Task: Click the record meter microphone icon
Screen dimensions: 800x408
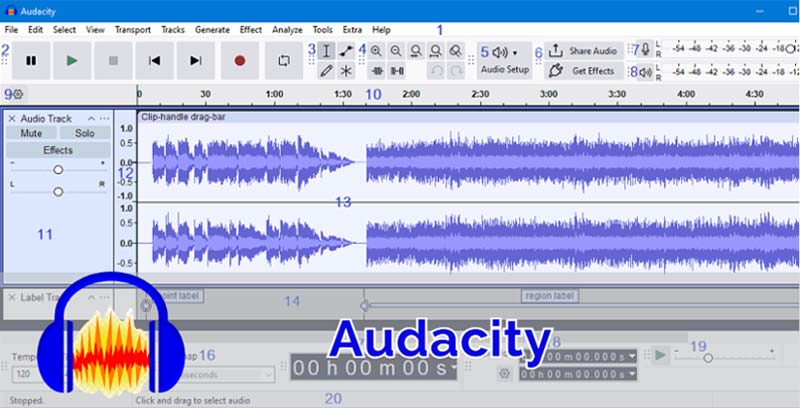Action: (646, 49)
